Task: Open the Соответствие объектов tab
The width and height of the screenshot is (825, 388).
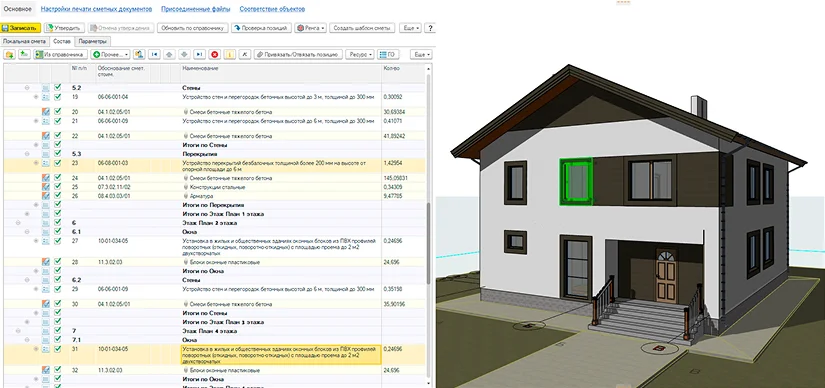Action: click(272, 9)
